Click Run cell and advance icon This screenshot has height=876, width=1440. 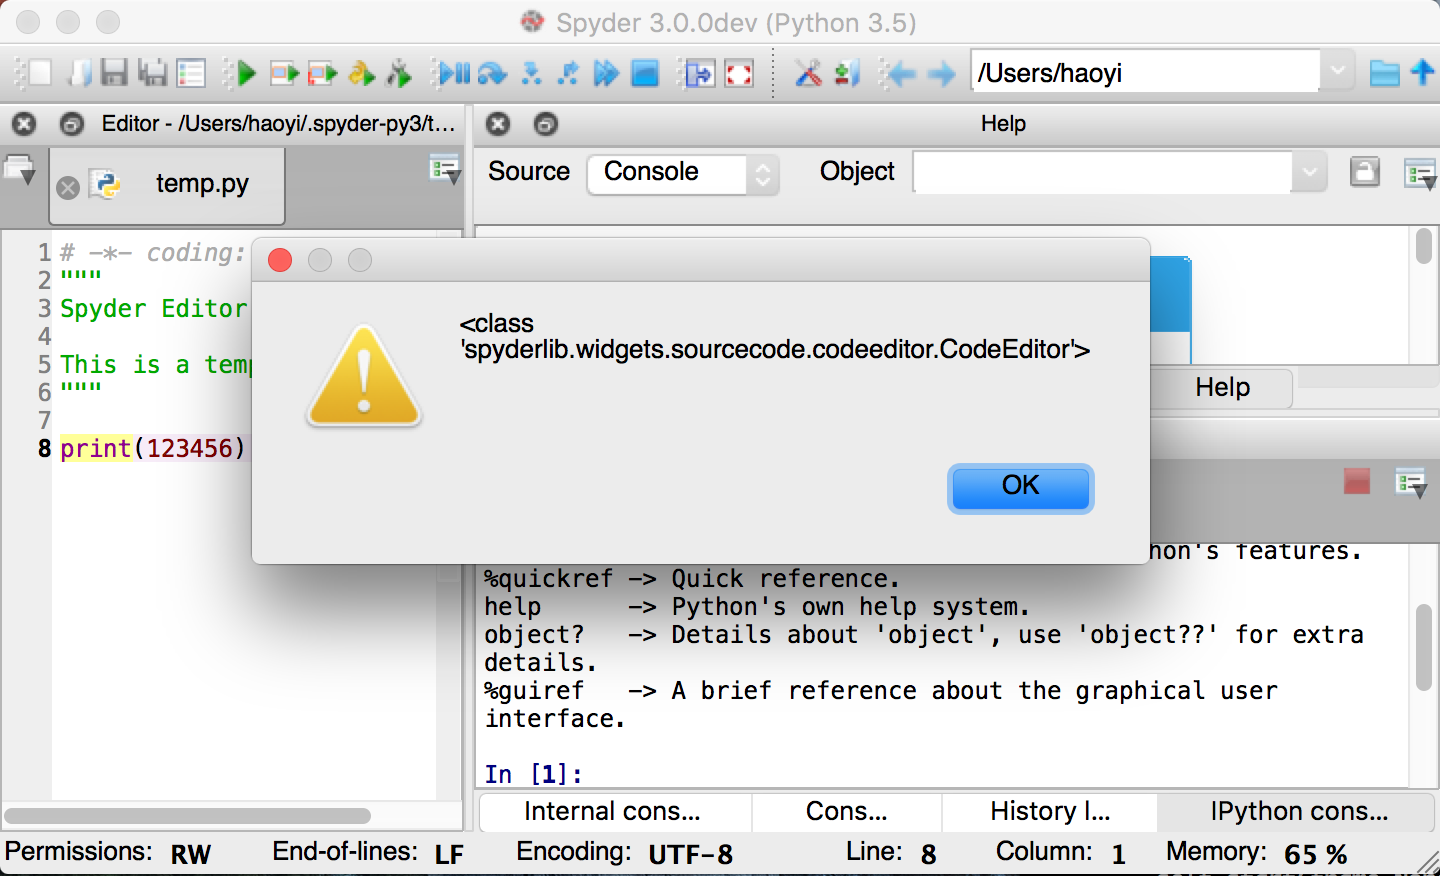tap(322, 73)
